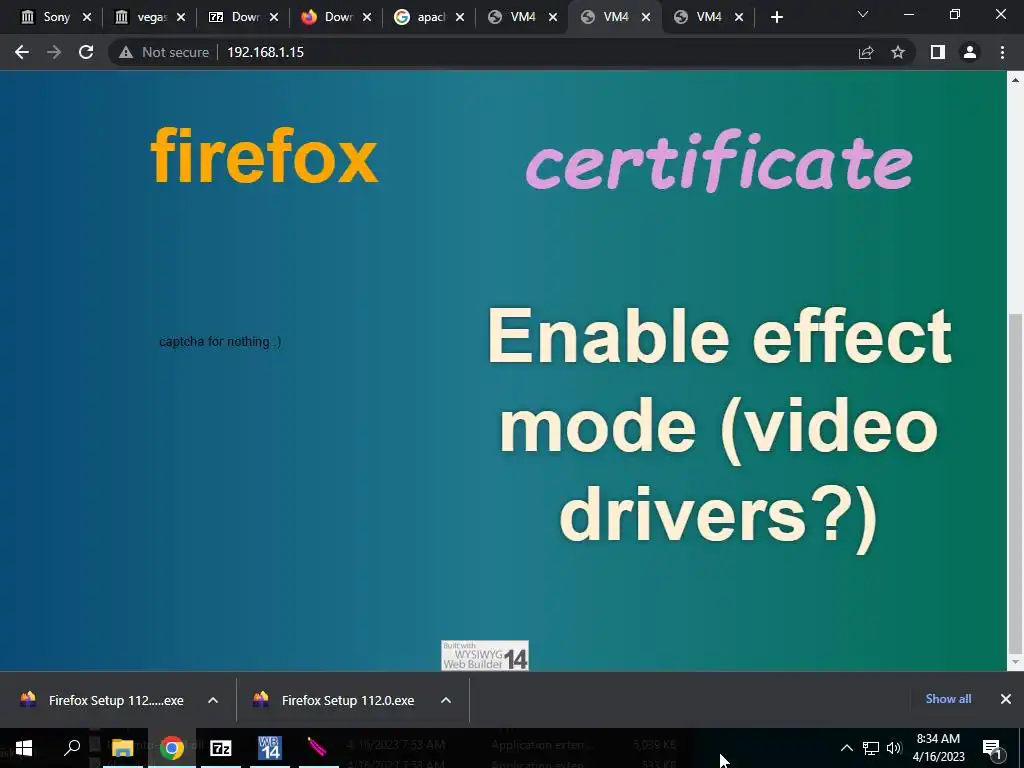The width and height of the screenshot is (1024, 768).
Task: Click the forward navigation arrow
Action: coord(54,52)
